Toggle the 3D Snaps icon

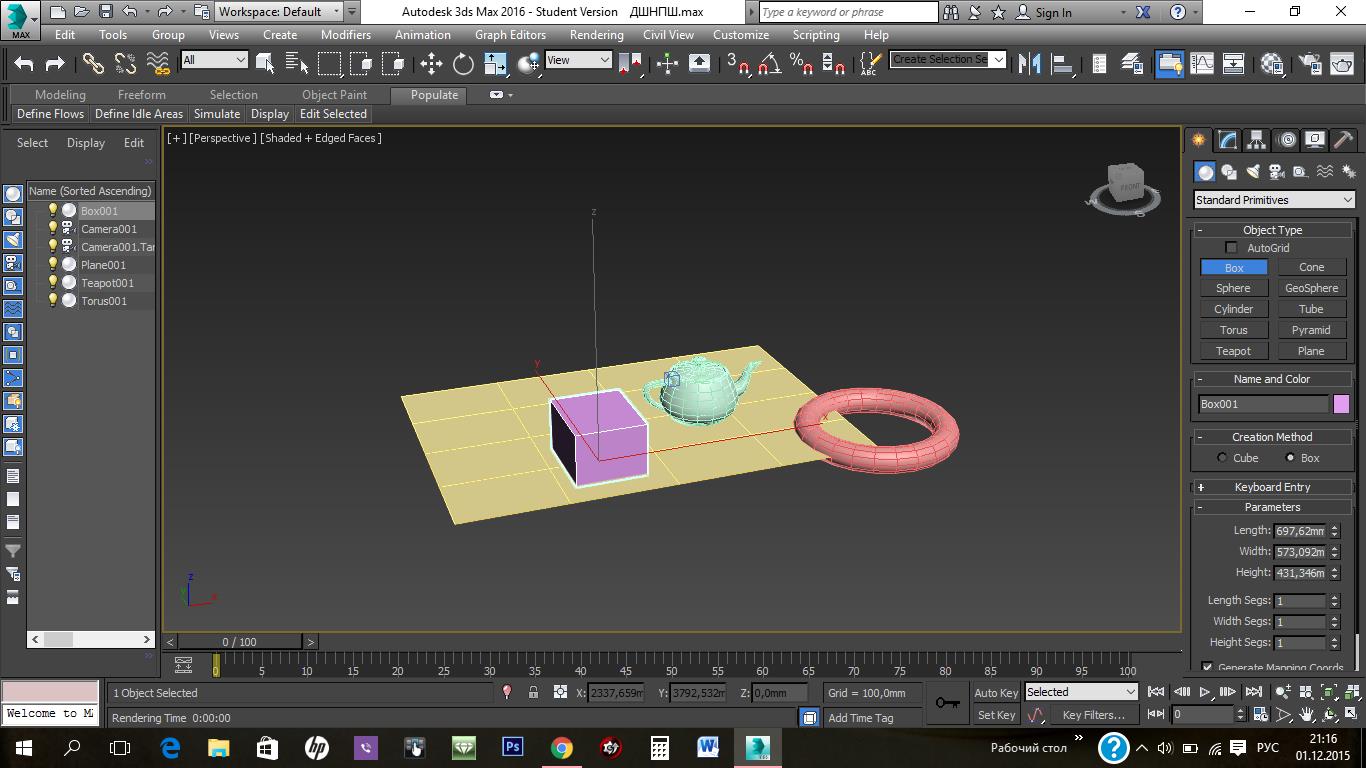pos(738,63)
